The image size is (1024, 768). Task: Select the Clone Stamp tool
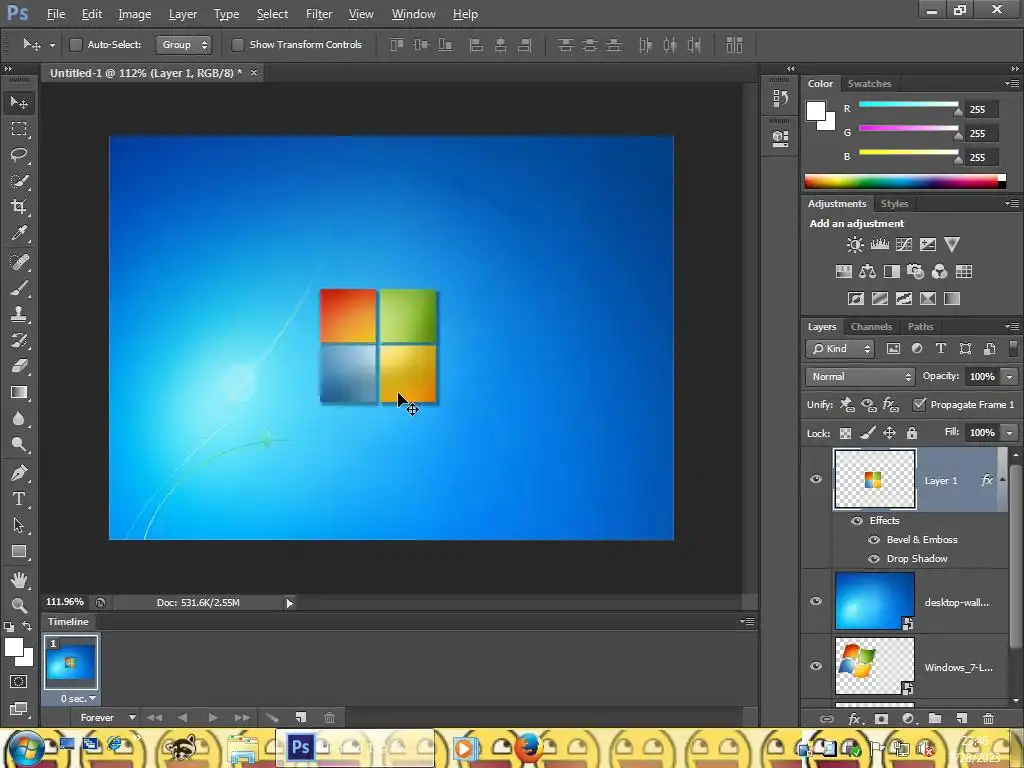[19, 314]
